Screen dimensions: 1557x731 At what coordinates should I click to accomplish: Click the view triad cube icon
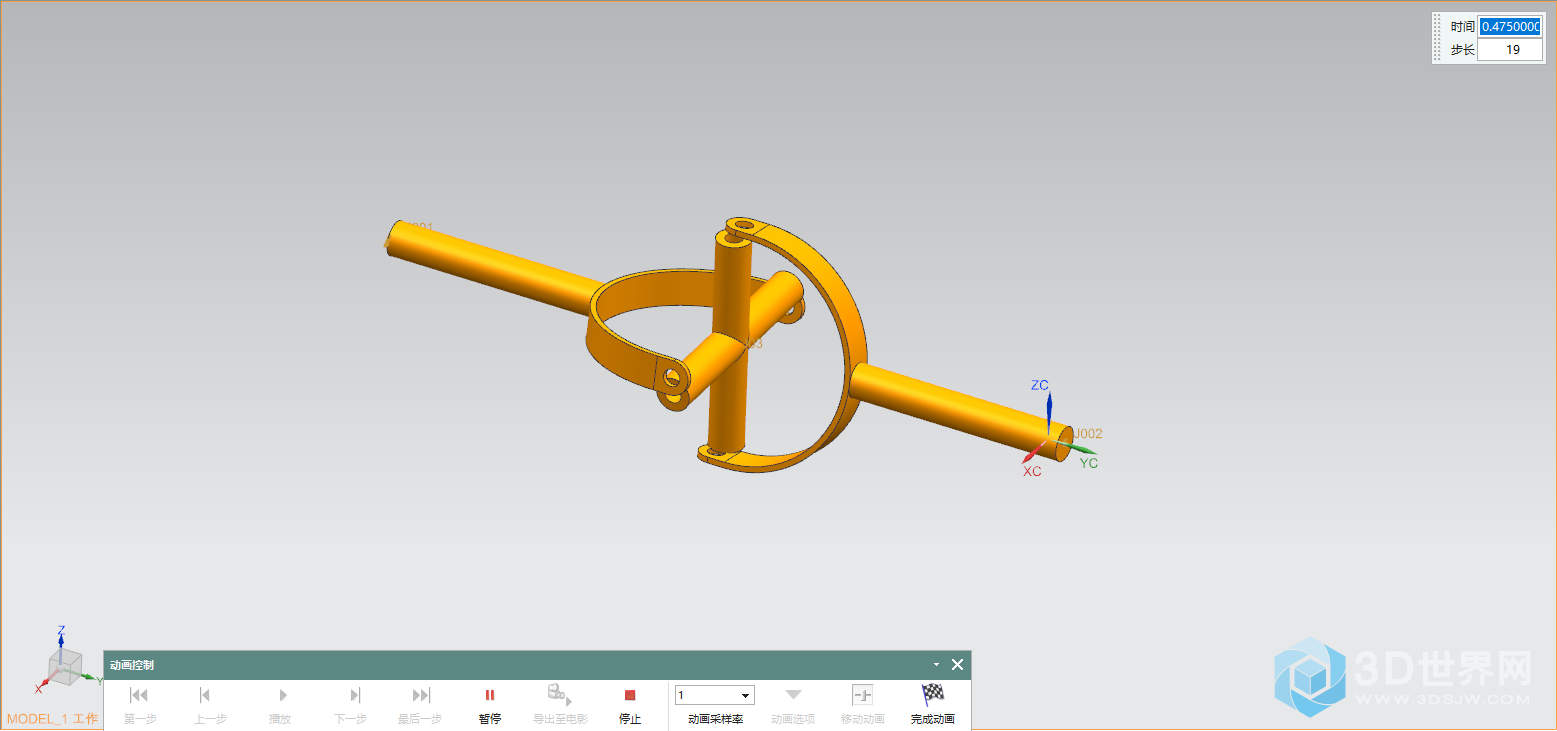coord(67,665)
